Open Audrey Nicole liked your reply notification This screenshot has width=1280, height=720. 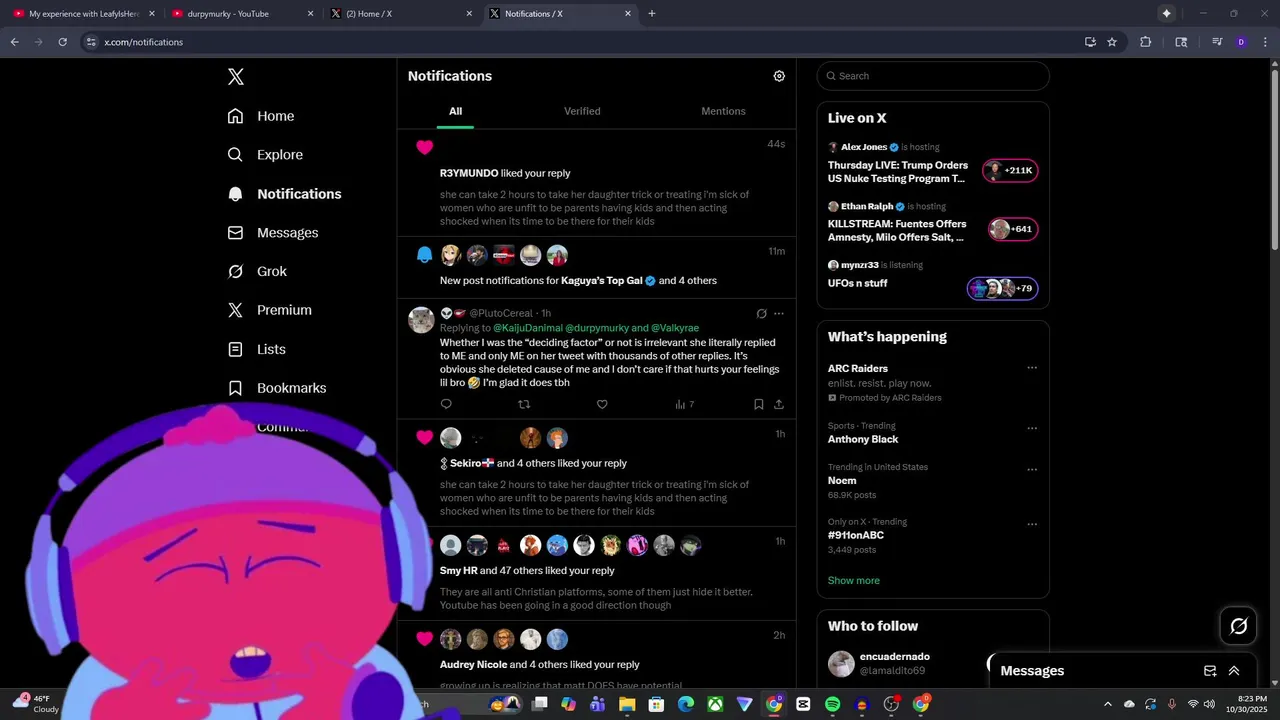(x=596, y=655)
